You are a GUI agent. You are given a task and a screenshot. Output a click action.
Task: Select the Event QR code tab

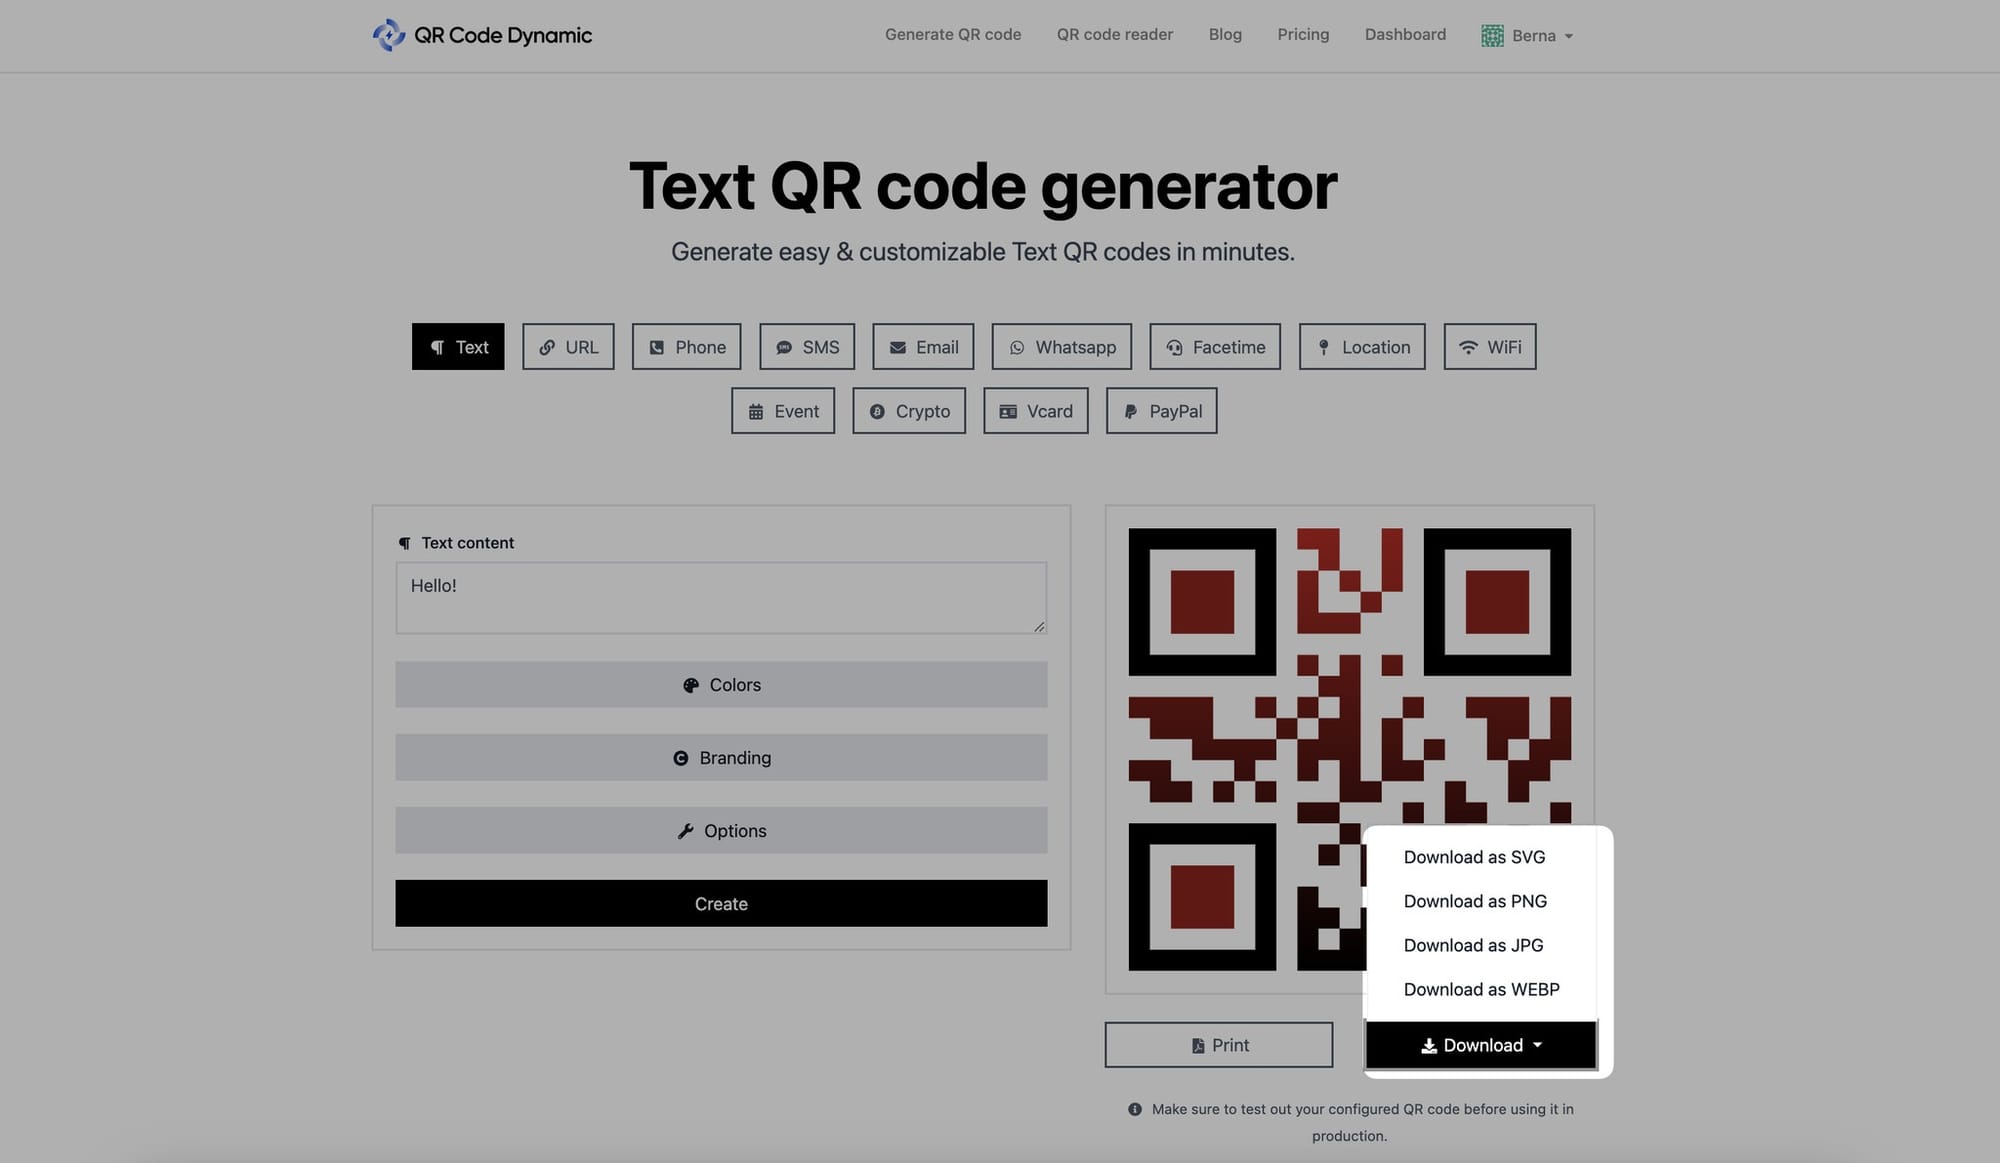tap(782, 410)
